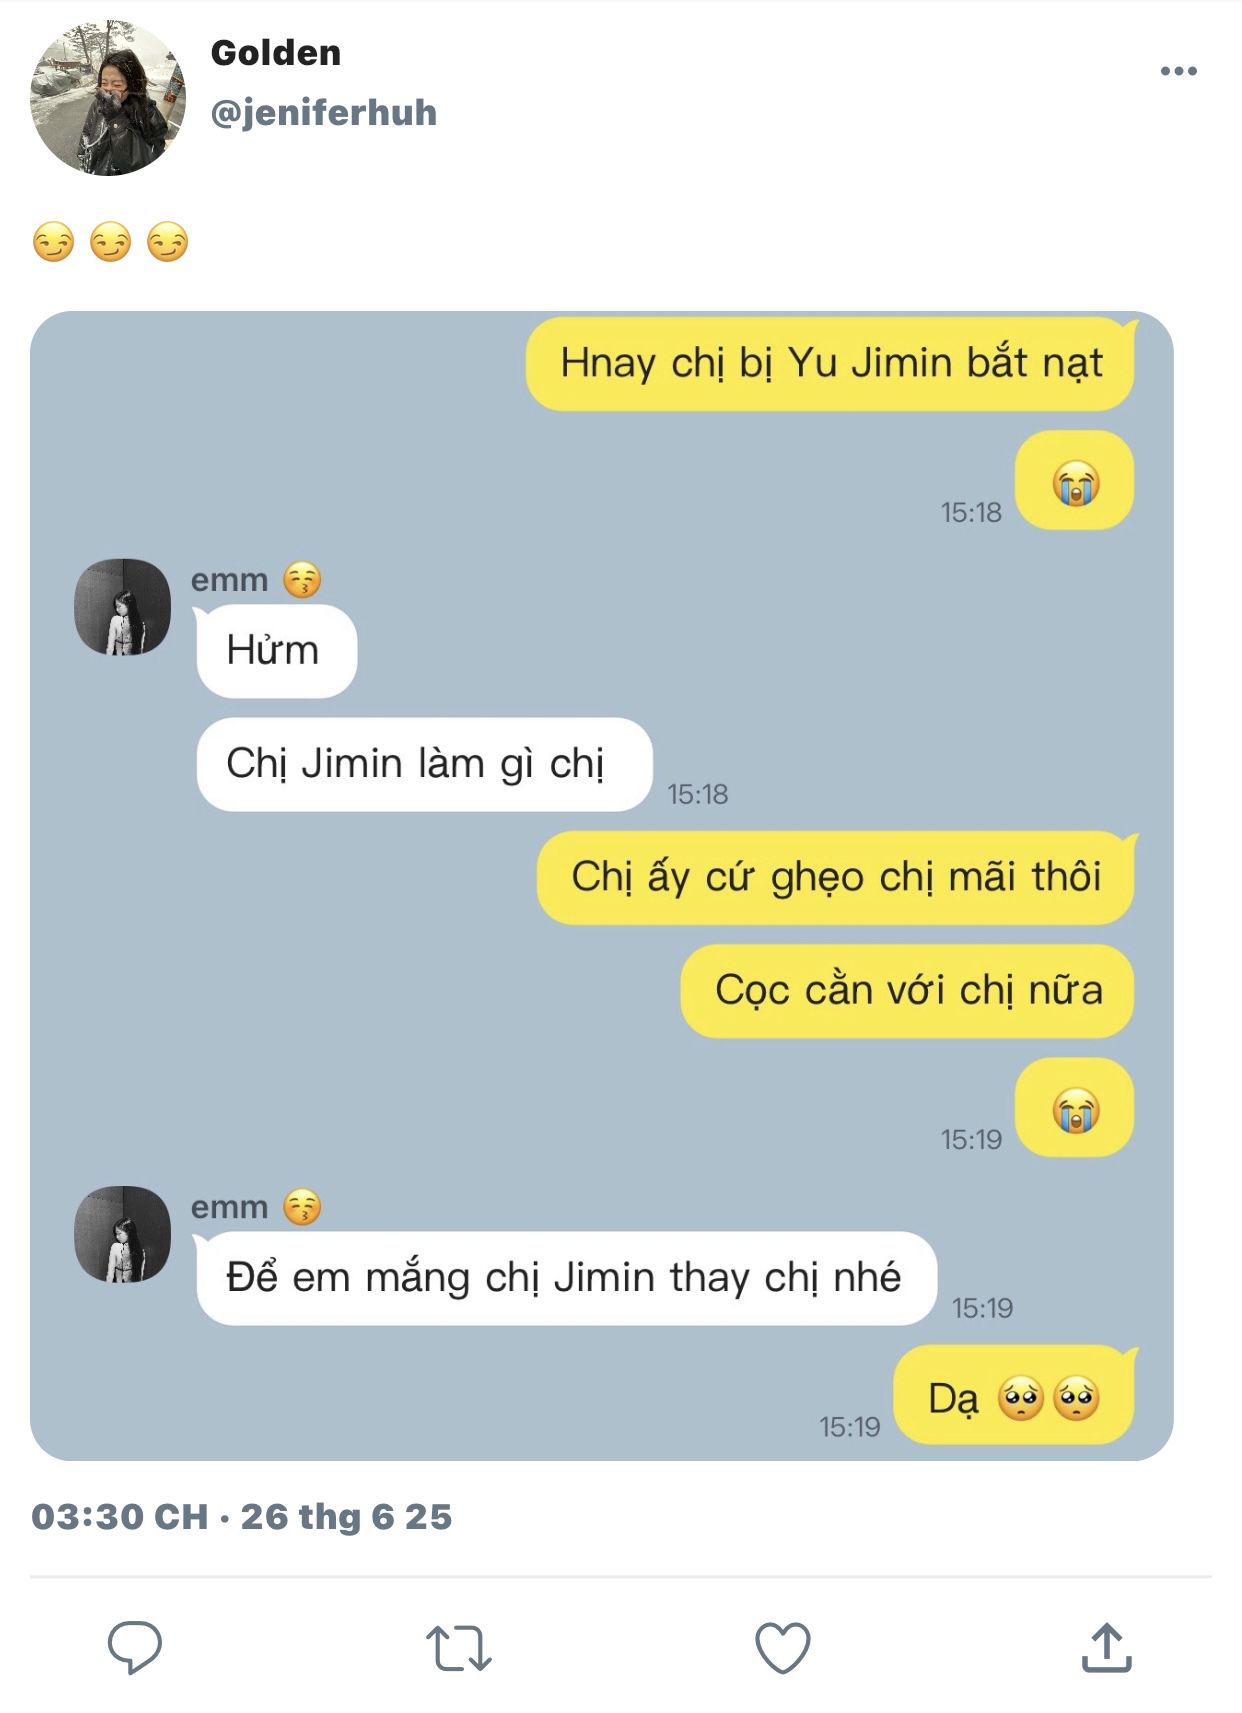Tap the 'Chị Jimin làm gì chị' bubble
Viewport: 1242px width, 1713px height.
click(x=424, y=764)
